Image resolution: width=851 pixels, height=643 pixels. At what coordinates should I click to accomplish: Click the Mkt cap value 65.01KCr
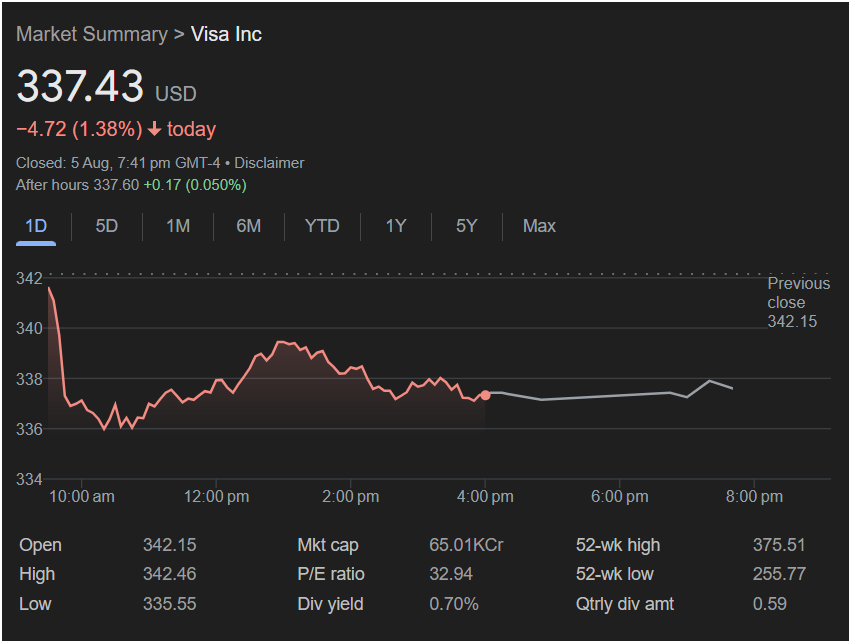[x=466, y=545]
